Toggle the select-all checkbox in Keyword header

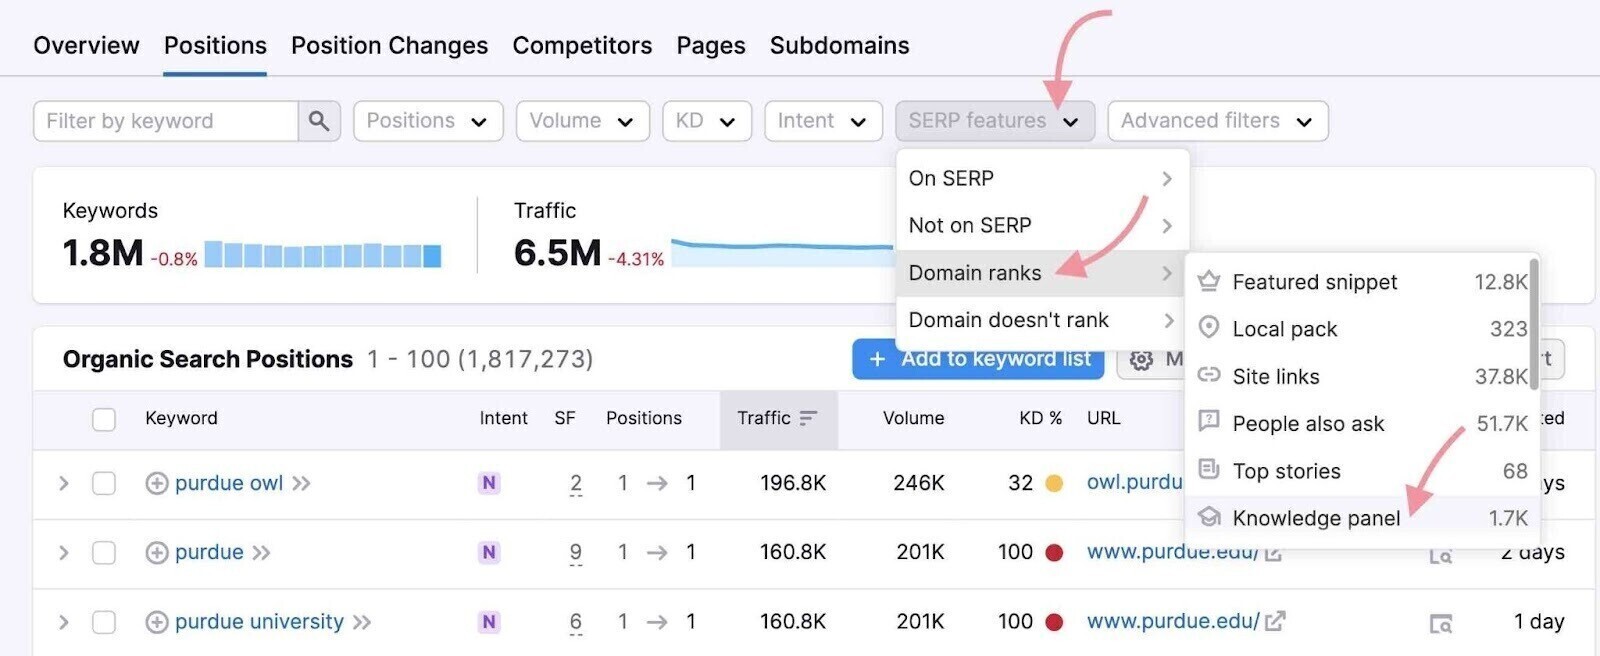[x=104, y=419]
